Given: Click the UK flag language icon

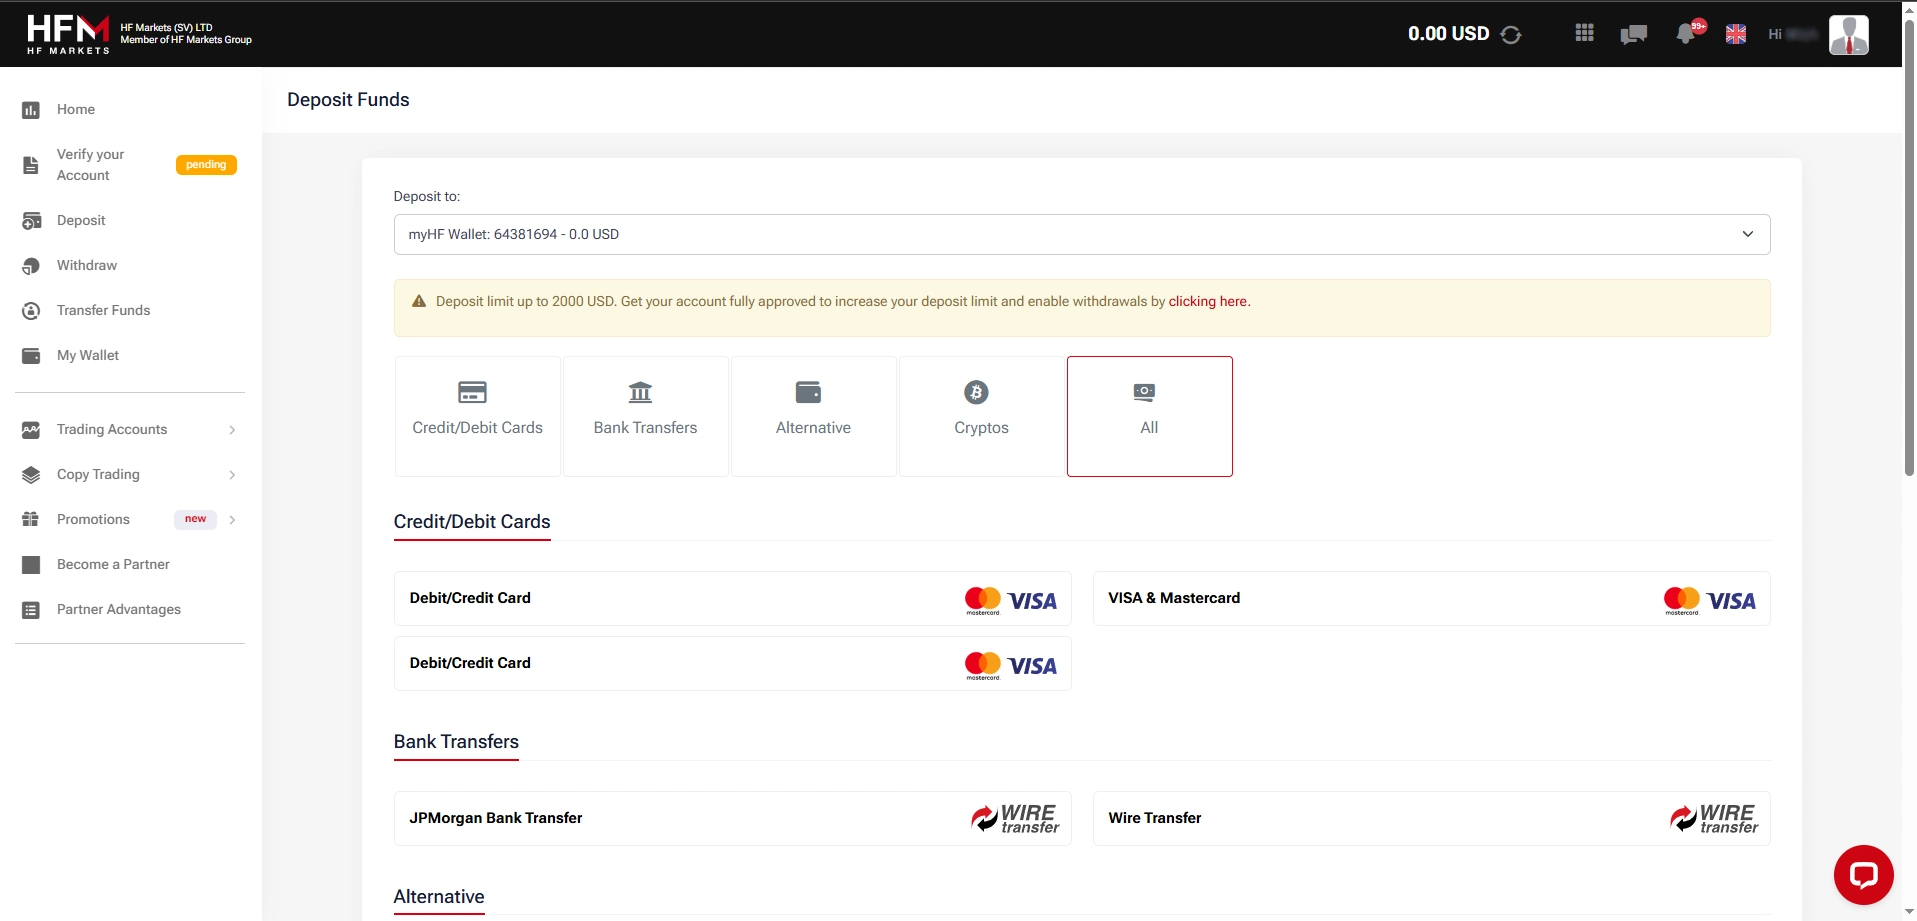Looking at the screenshot, I should [x=1737, y=33].
